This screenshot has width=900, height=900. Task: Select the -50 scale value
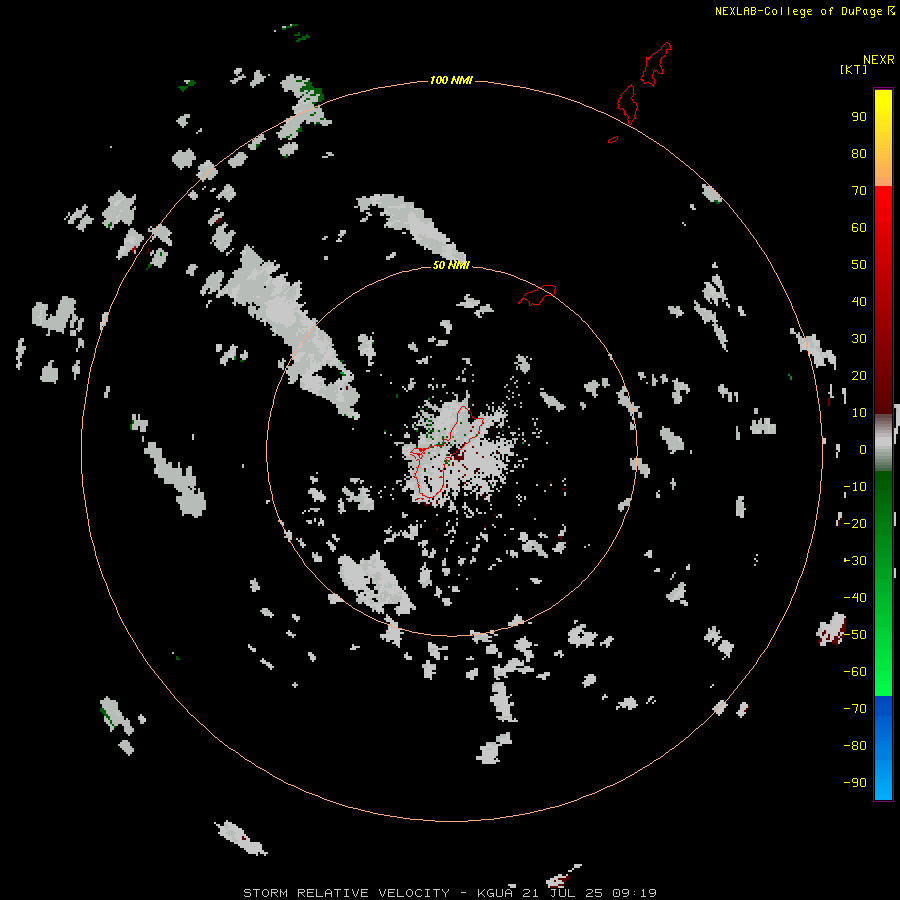click(855, 635)
